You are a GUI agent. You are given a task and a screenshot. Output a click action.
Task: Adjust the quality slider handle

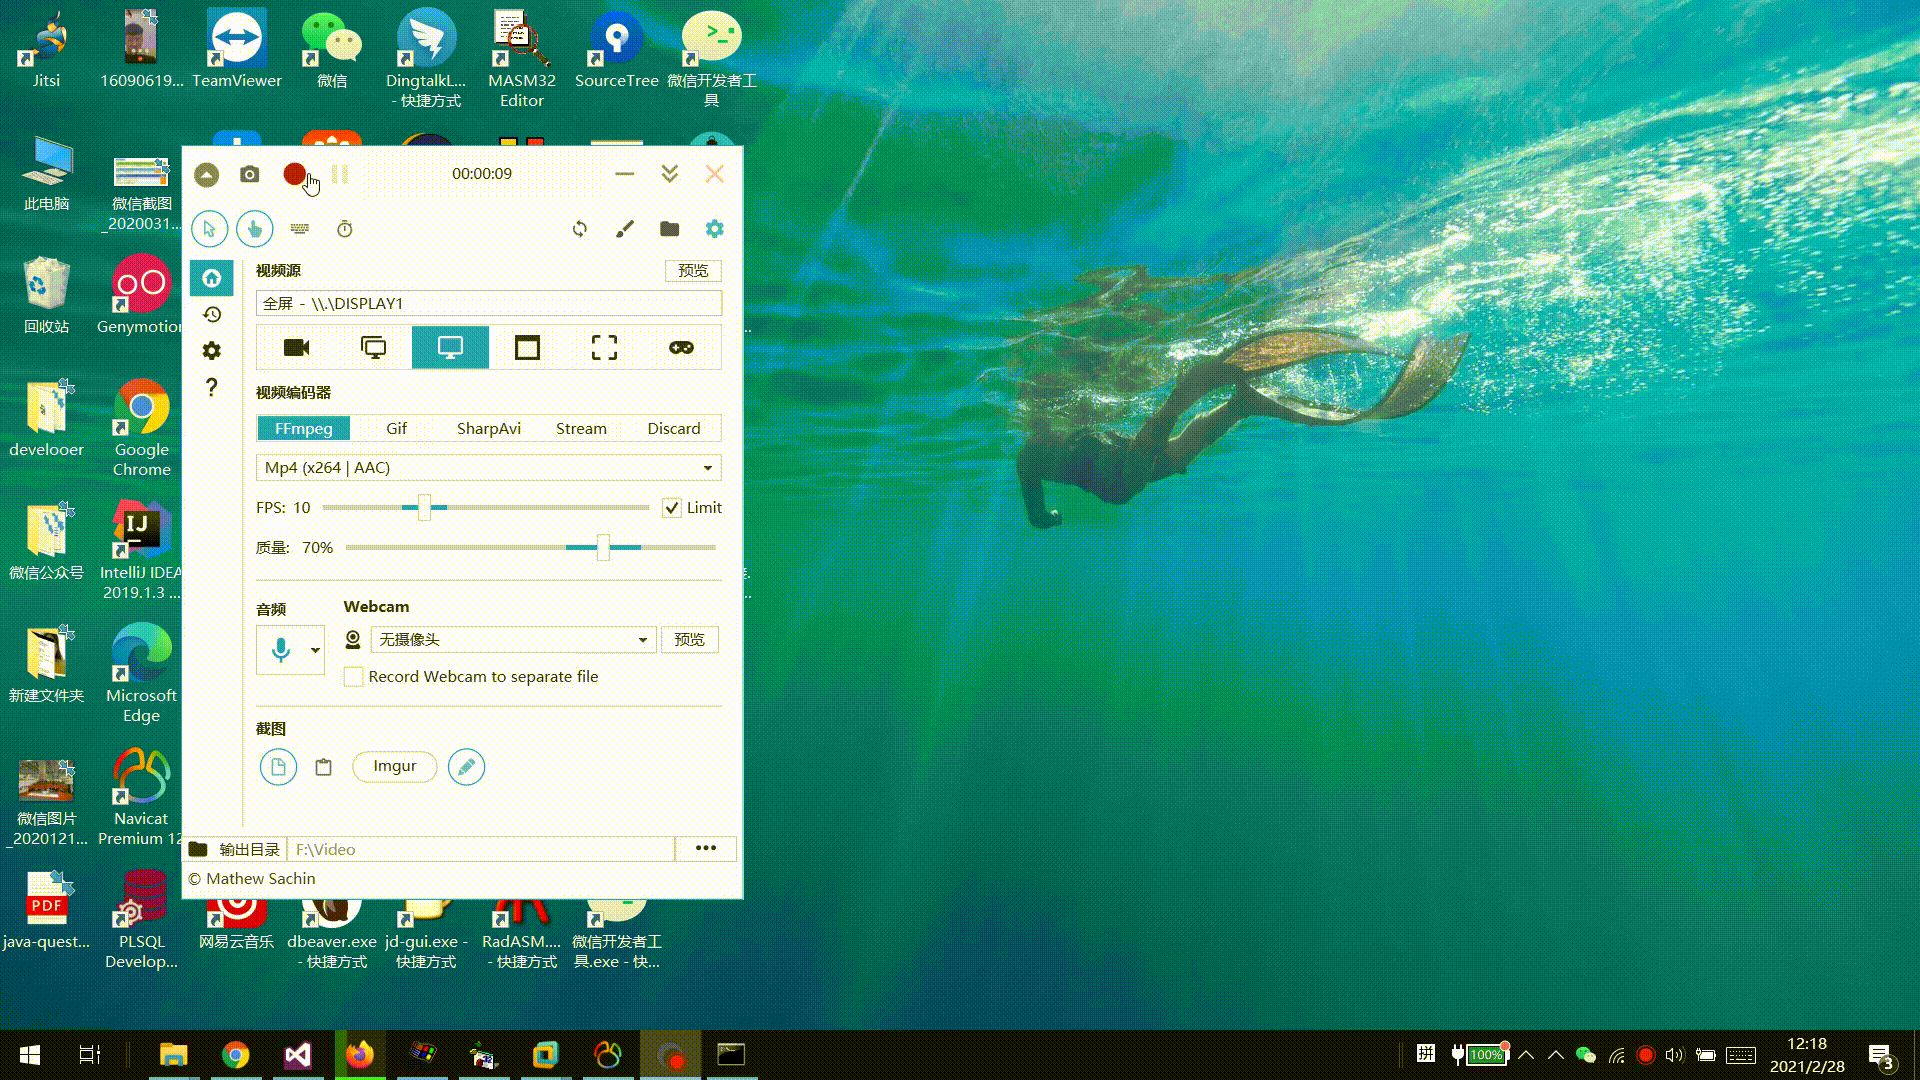(x=603, y=548)
